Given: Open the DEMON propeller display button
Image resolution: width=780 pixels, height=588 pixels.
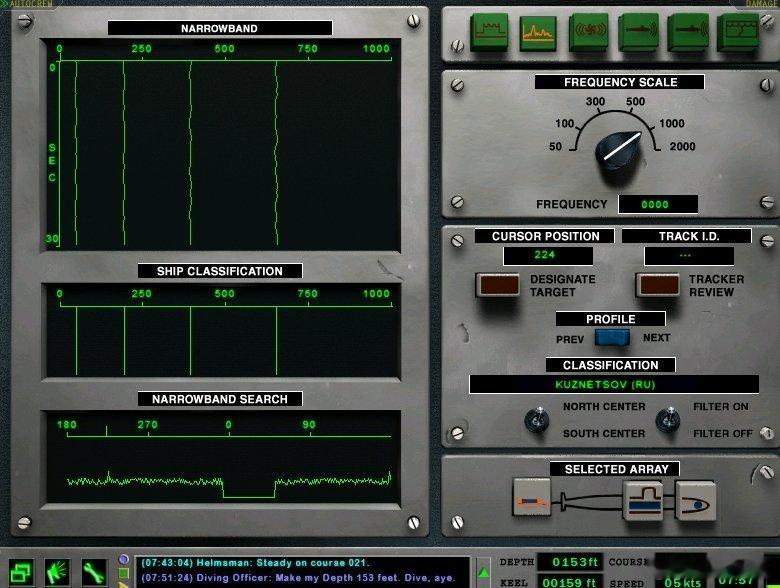Looking at the screenshot, I should coord(589,32).
